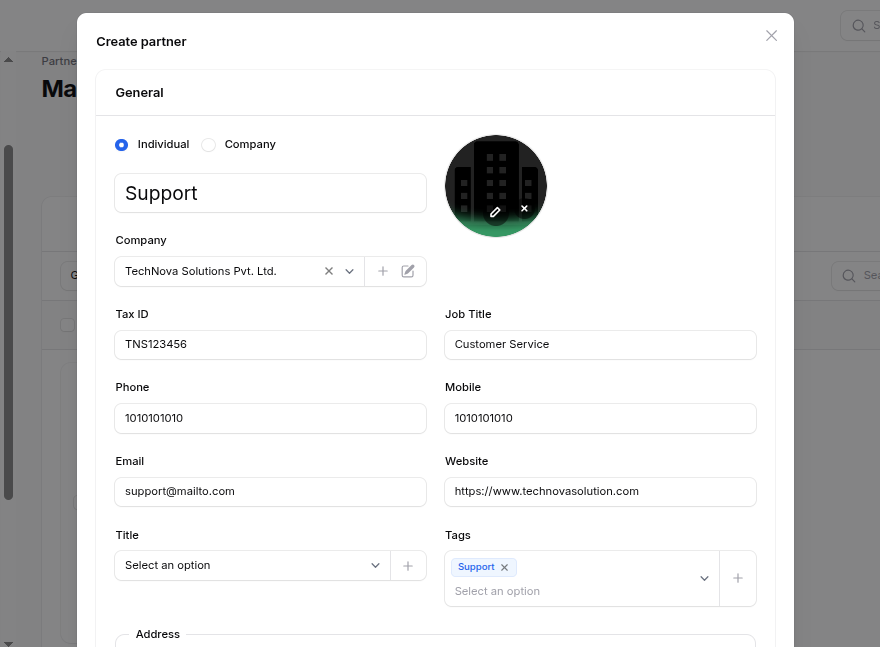Open the Title select dropdown
880x647 pixels.
click(253, 566)
